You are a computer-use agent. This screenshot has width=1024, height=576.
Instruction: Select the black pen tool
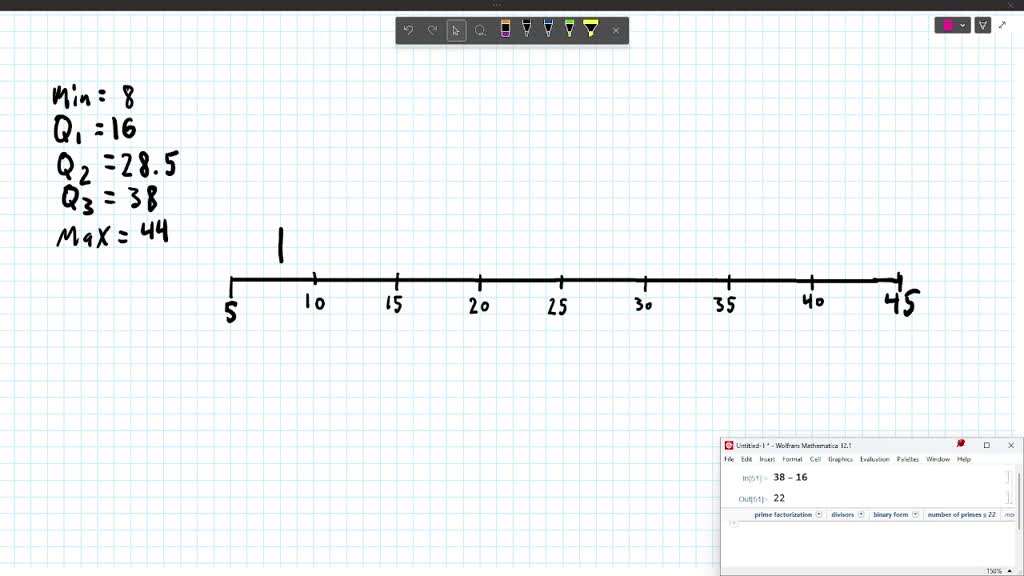[x=527, y=30]
